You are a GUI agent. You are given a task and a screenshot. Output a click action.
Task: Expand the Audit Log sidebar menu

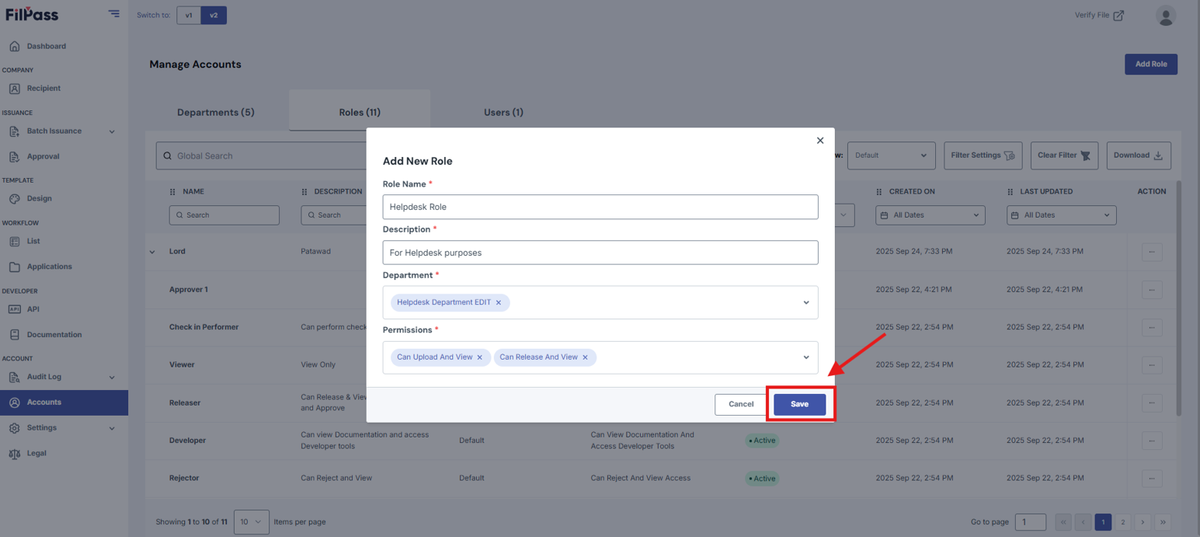(x=64, y=377)
